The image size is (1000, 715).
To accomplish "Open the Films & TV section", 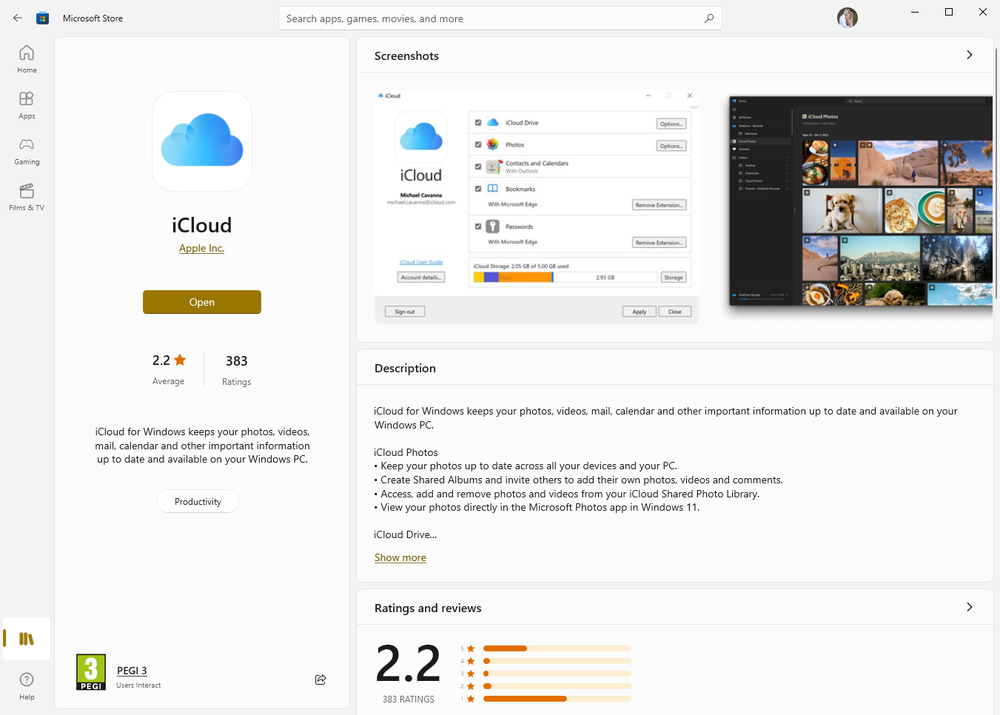I will point(27,197).
